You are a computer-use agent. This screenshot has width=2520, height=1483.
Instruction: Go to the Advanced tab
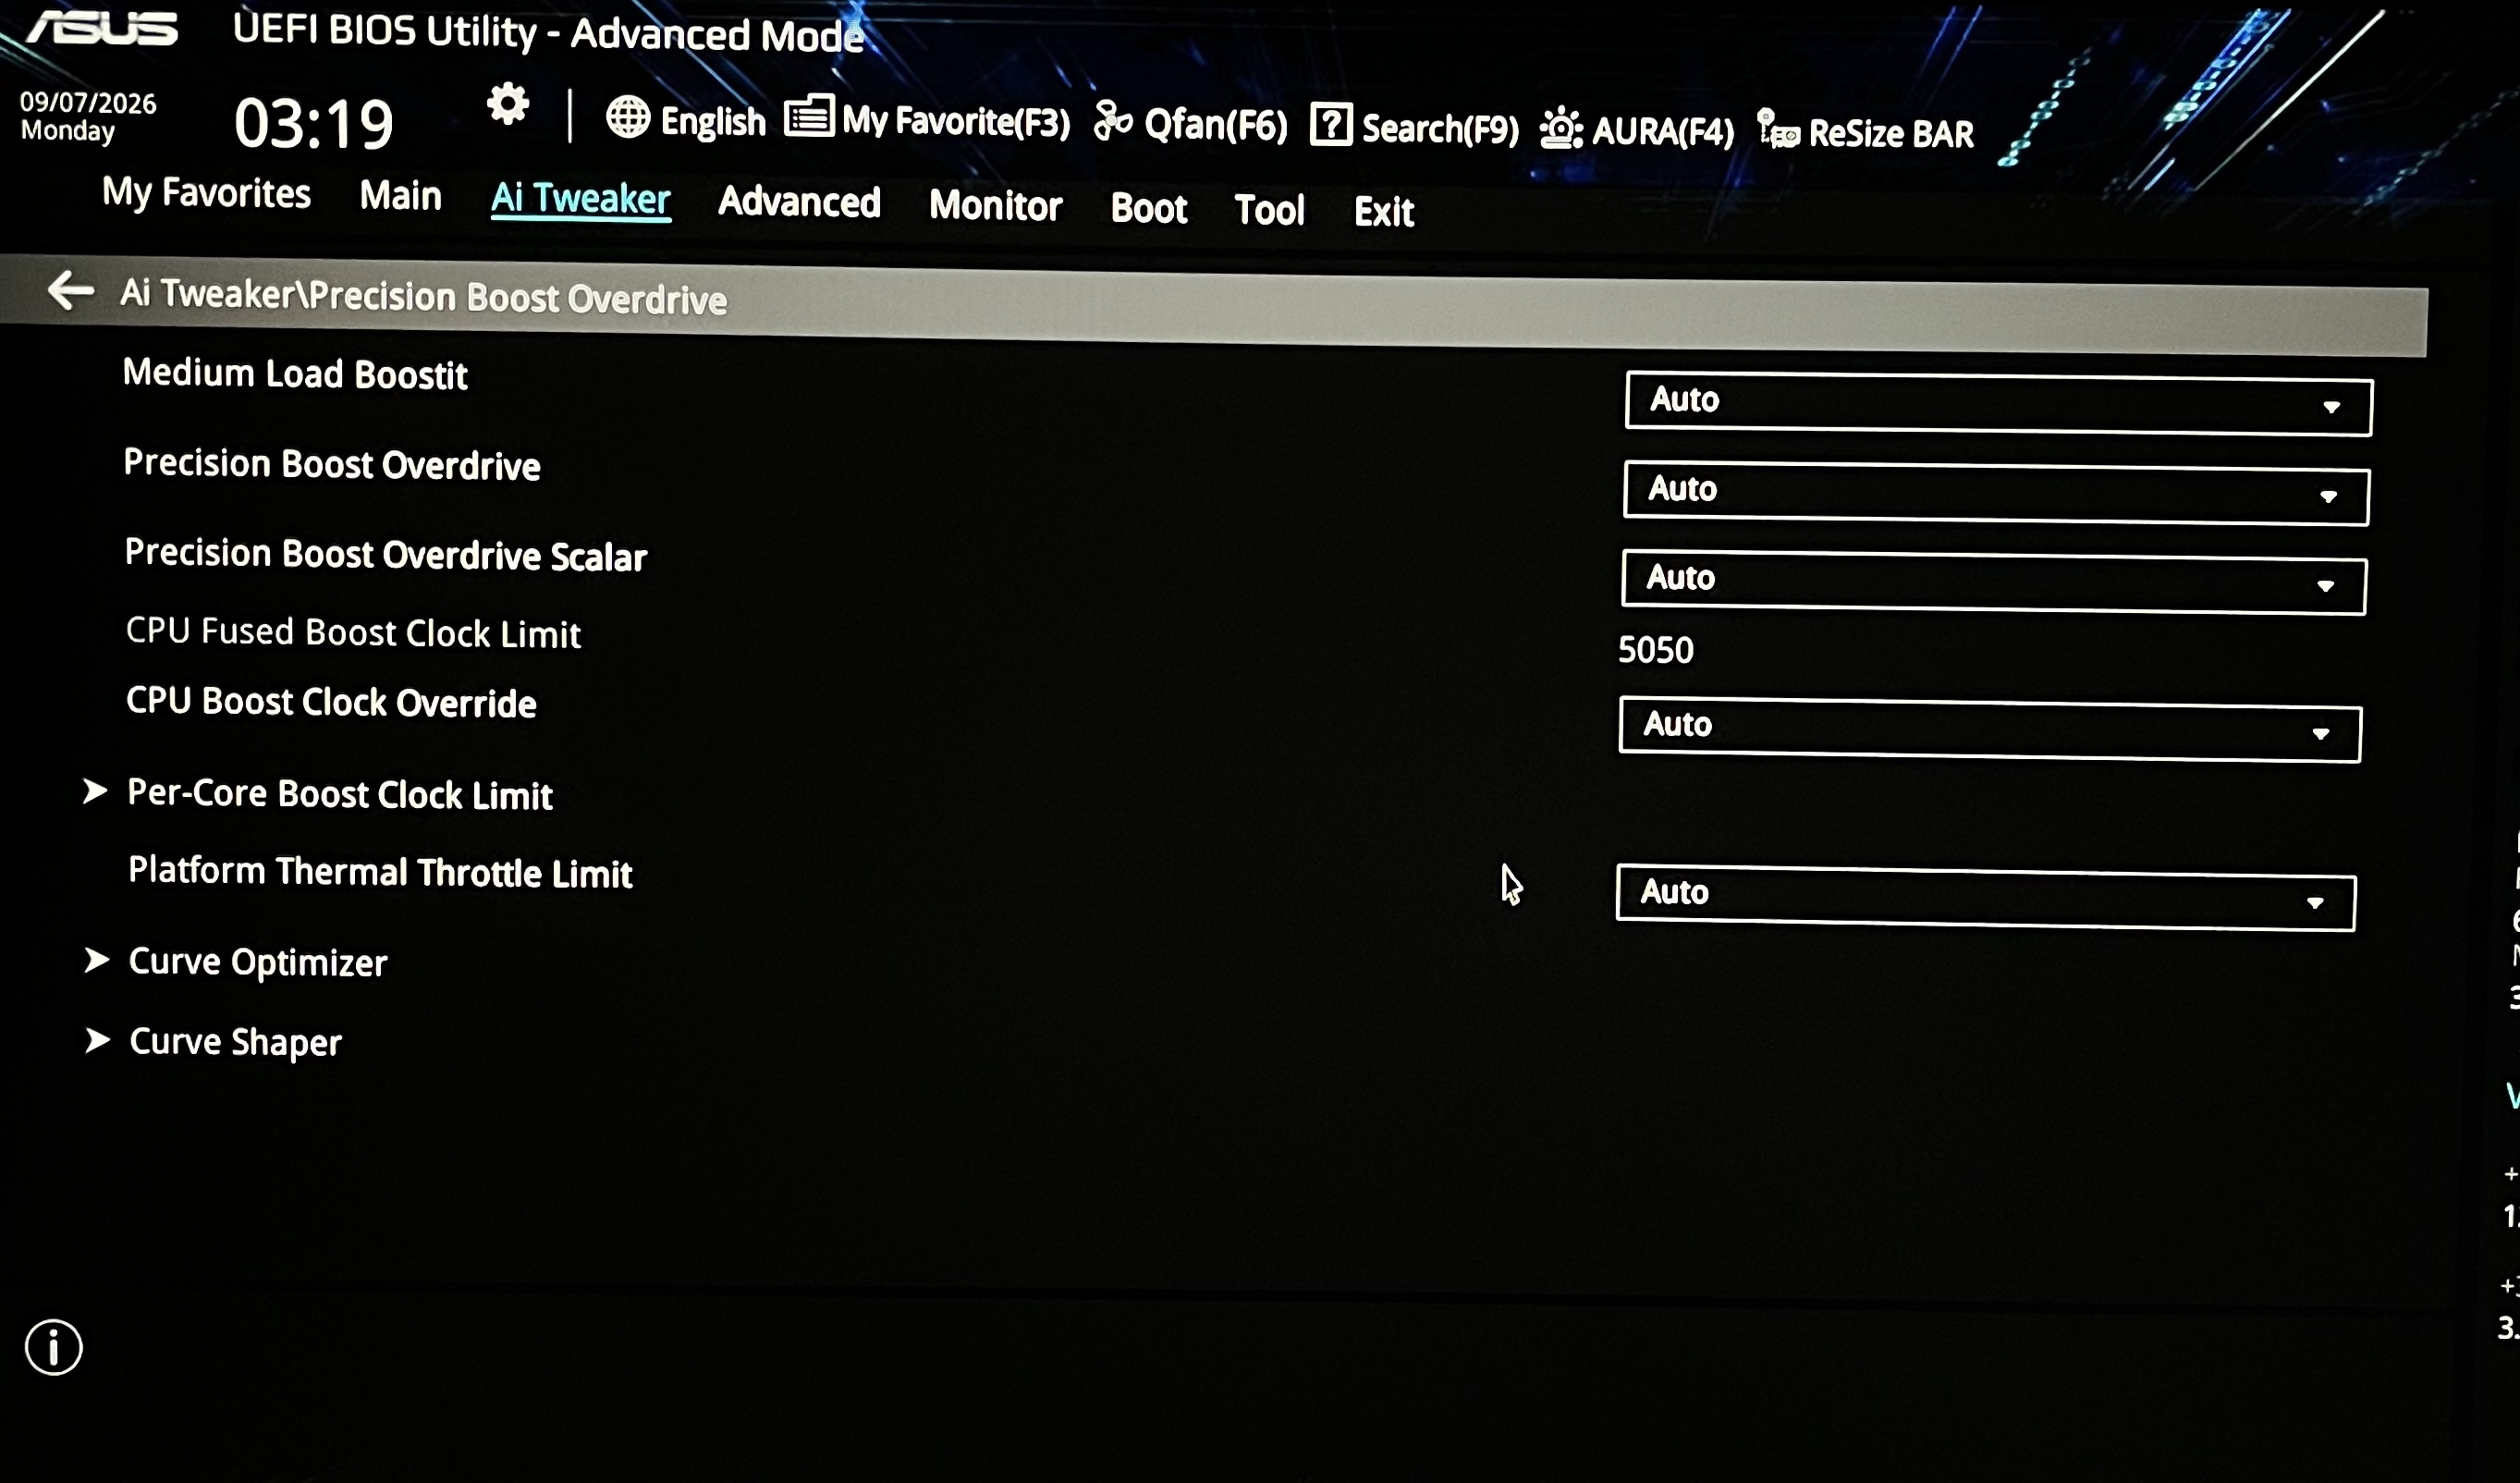coord(799,202)
